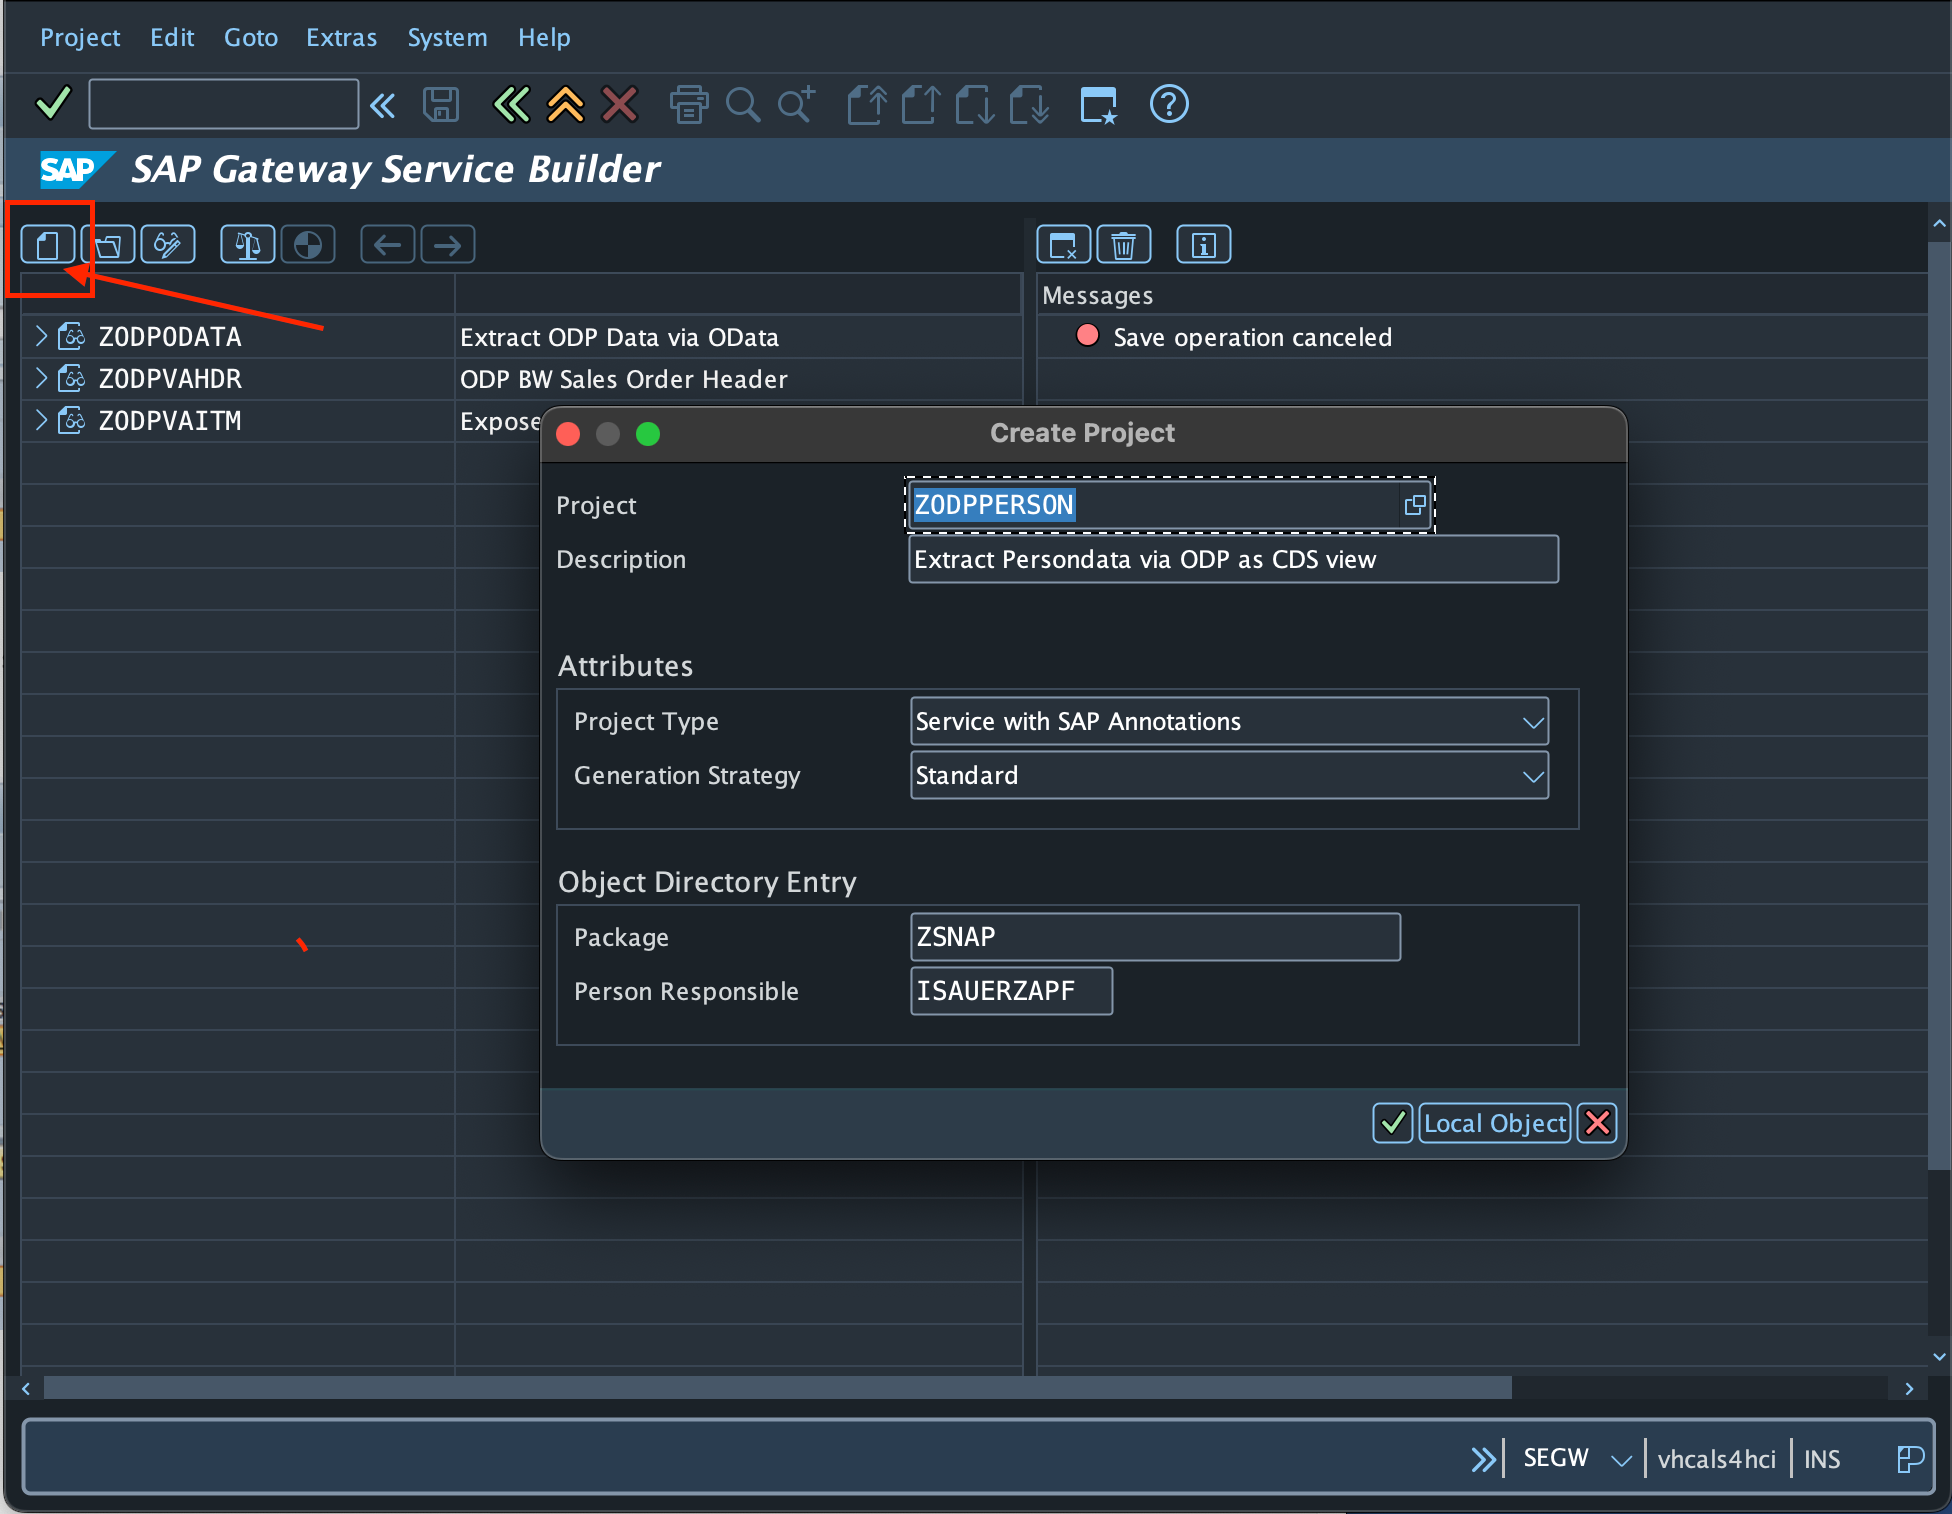
Task: Open the Generation Strategy dropdown
Action: tap(1532, 776)
